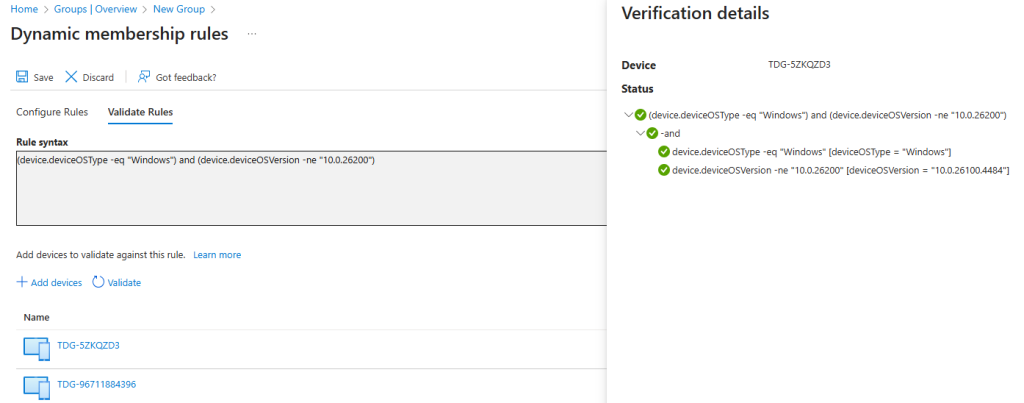Click the Save disk icon
The image size is (1024, 403).
22,77
